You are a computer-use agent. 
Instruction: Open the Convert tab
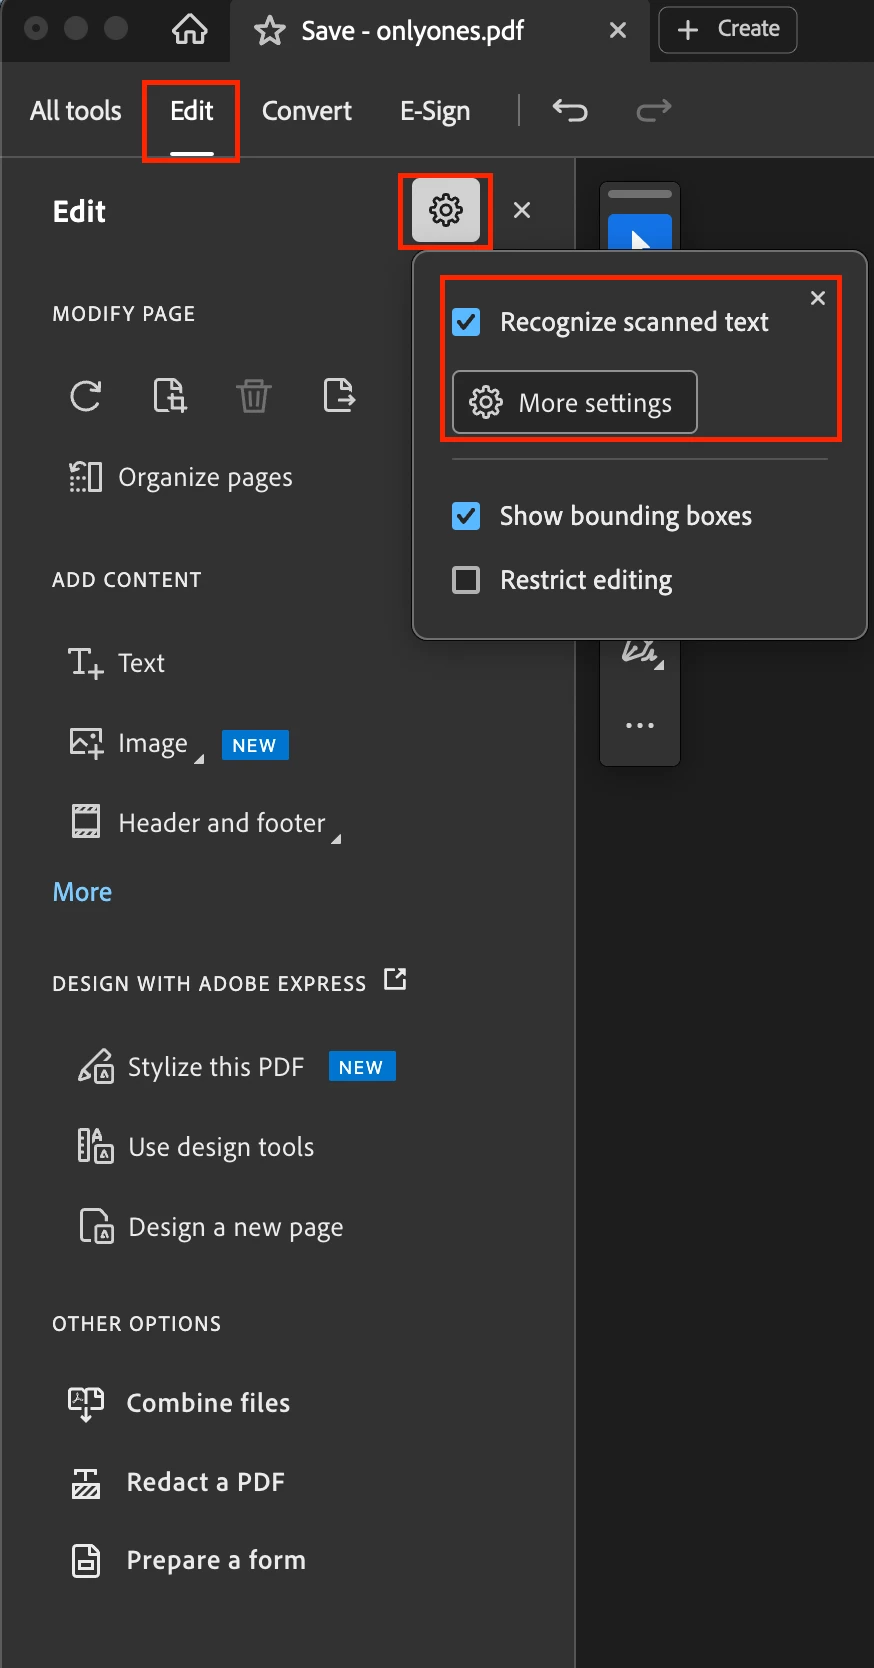(x=307, y=111)
